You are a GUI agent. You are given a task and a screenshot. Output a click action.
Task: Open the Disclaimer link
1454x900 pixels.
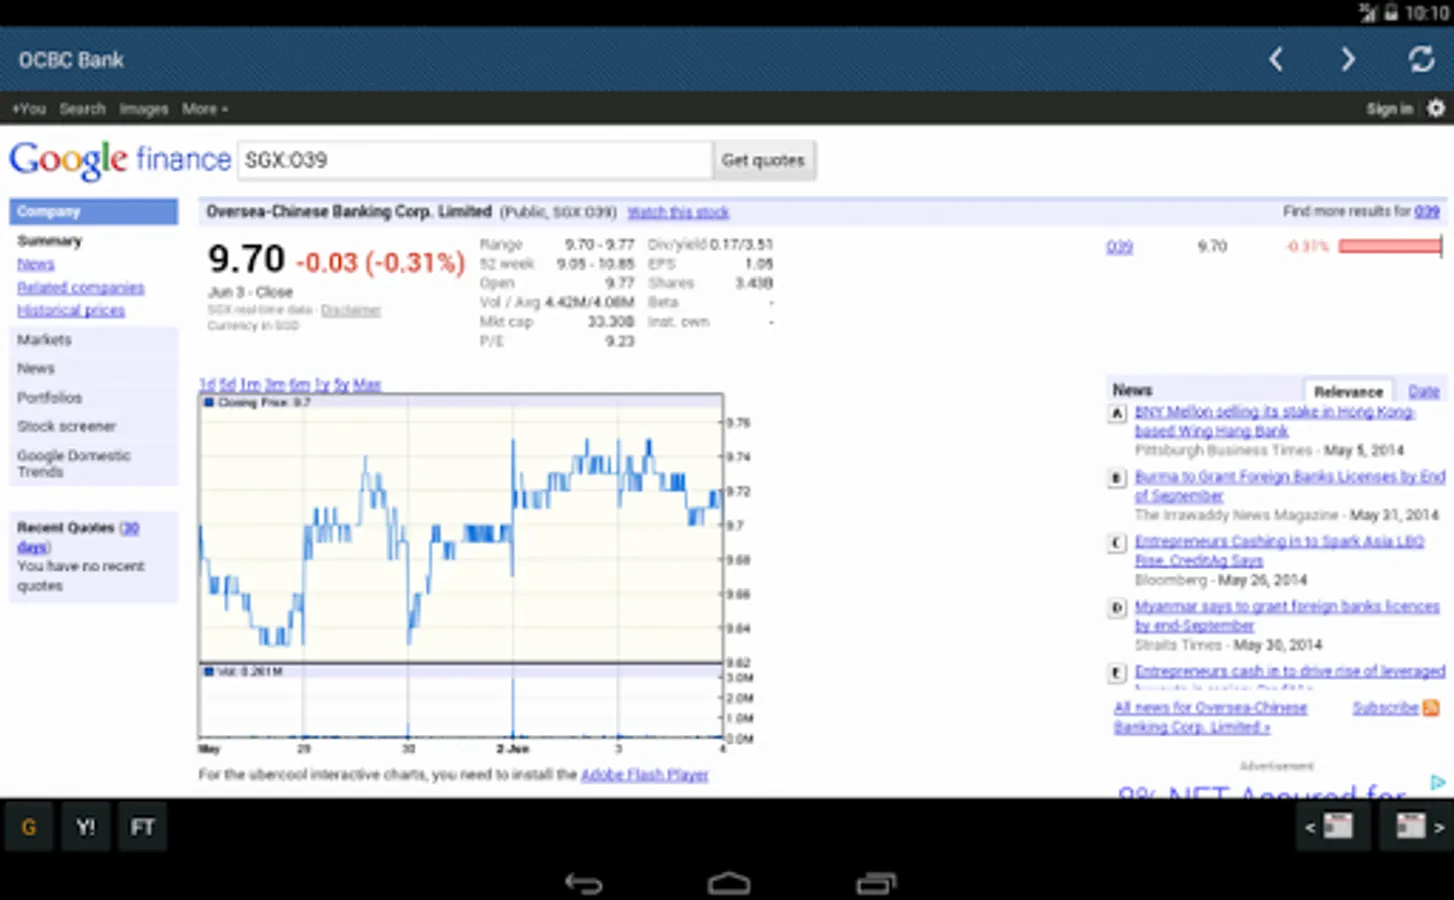351,310
